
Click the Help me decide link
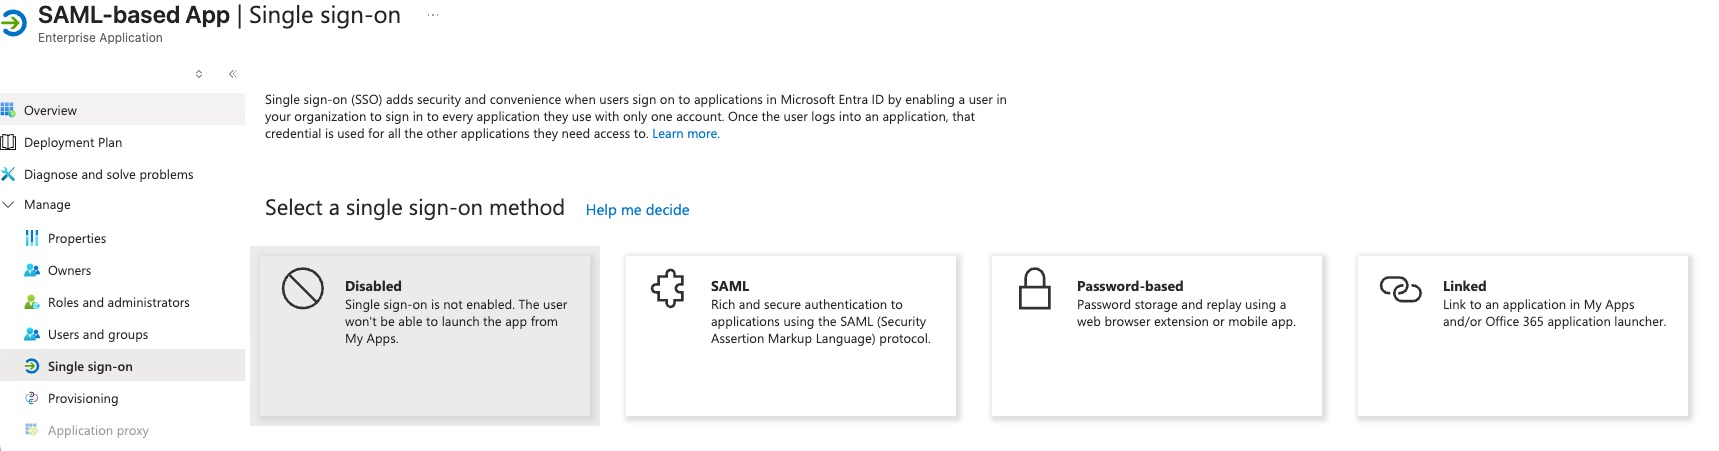[637, 210]
